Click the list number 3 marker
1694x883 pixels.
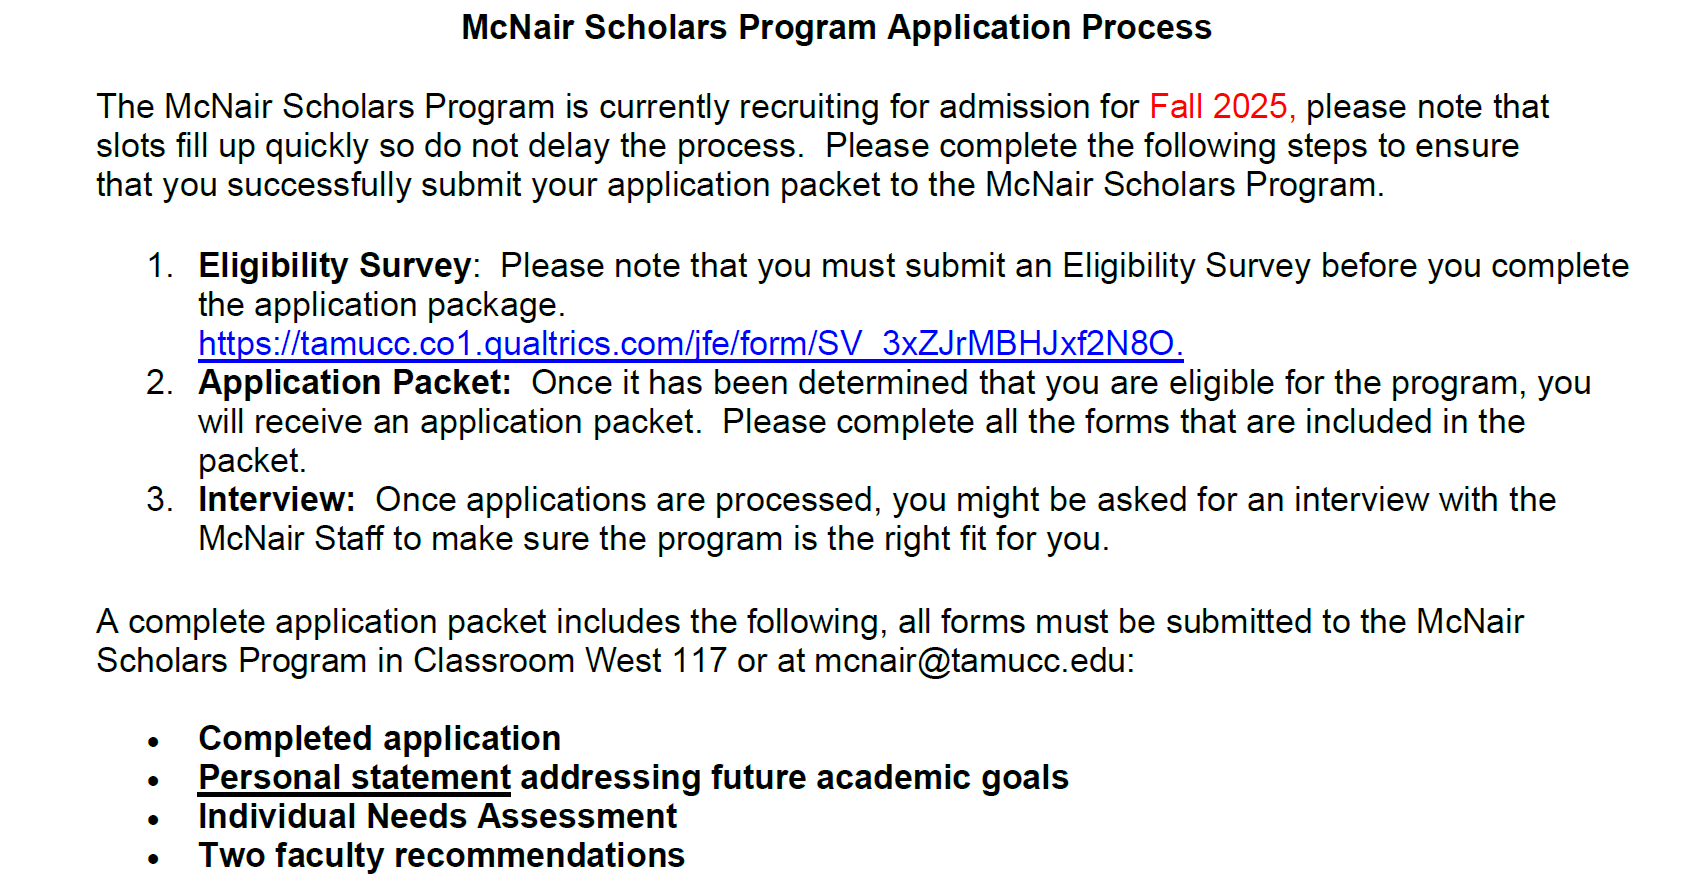159,500
